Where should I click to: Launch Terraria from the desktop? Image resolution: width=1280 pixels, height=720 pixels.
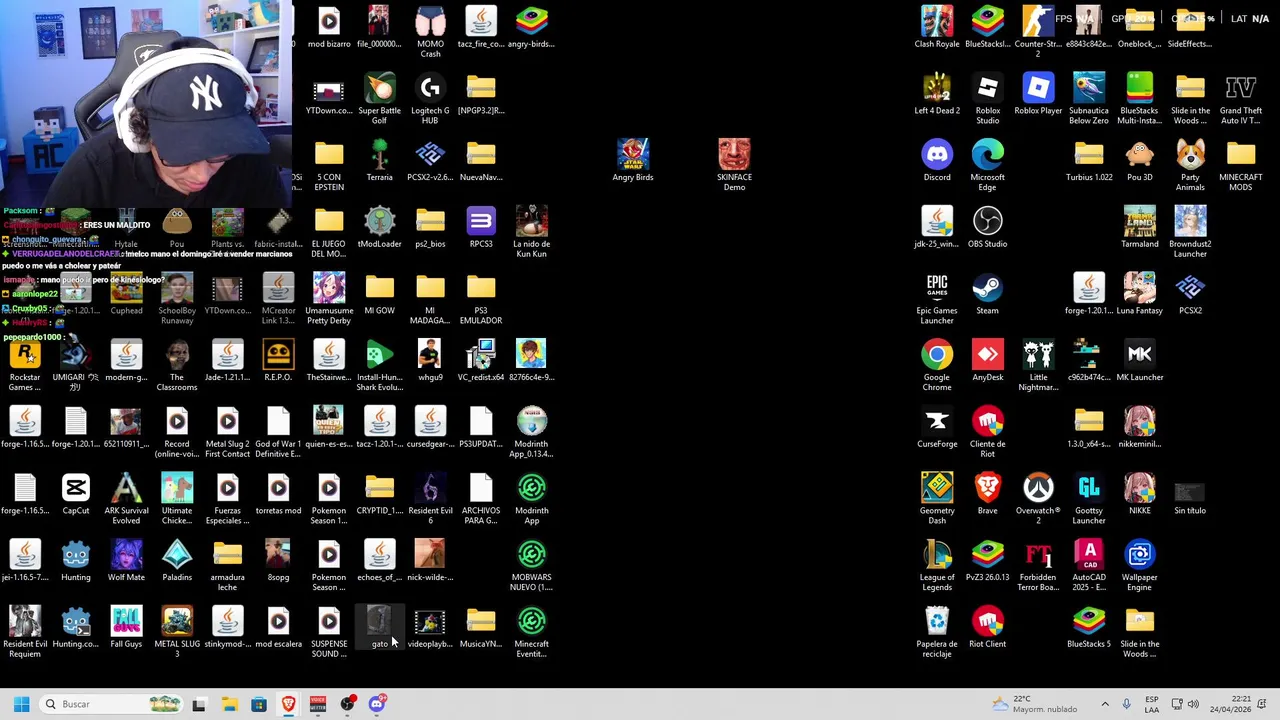click(379, 161)
